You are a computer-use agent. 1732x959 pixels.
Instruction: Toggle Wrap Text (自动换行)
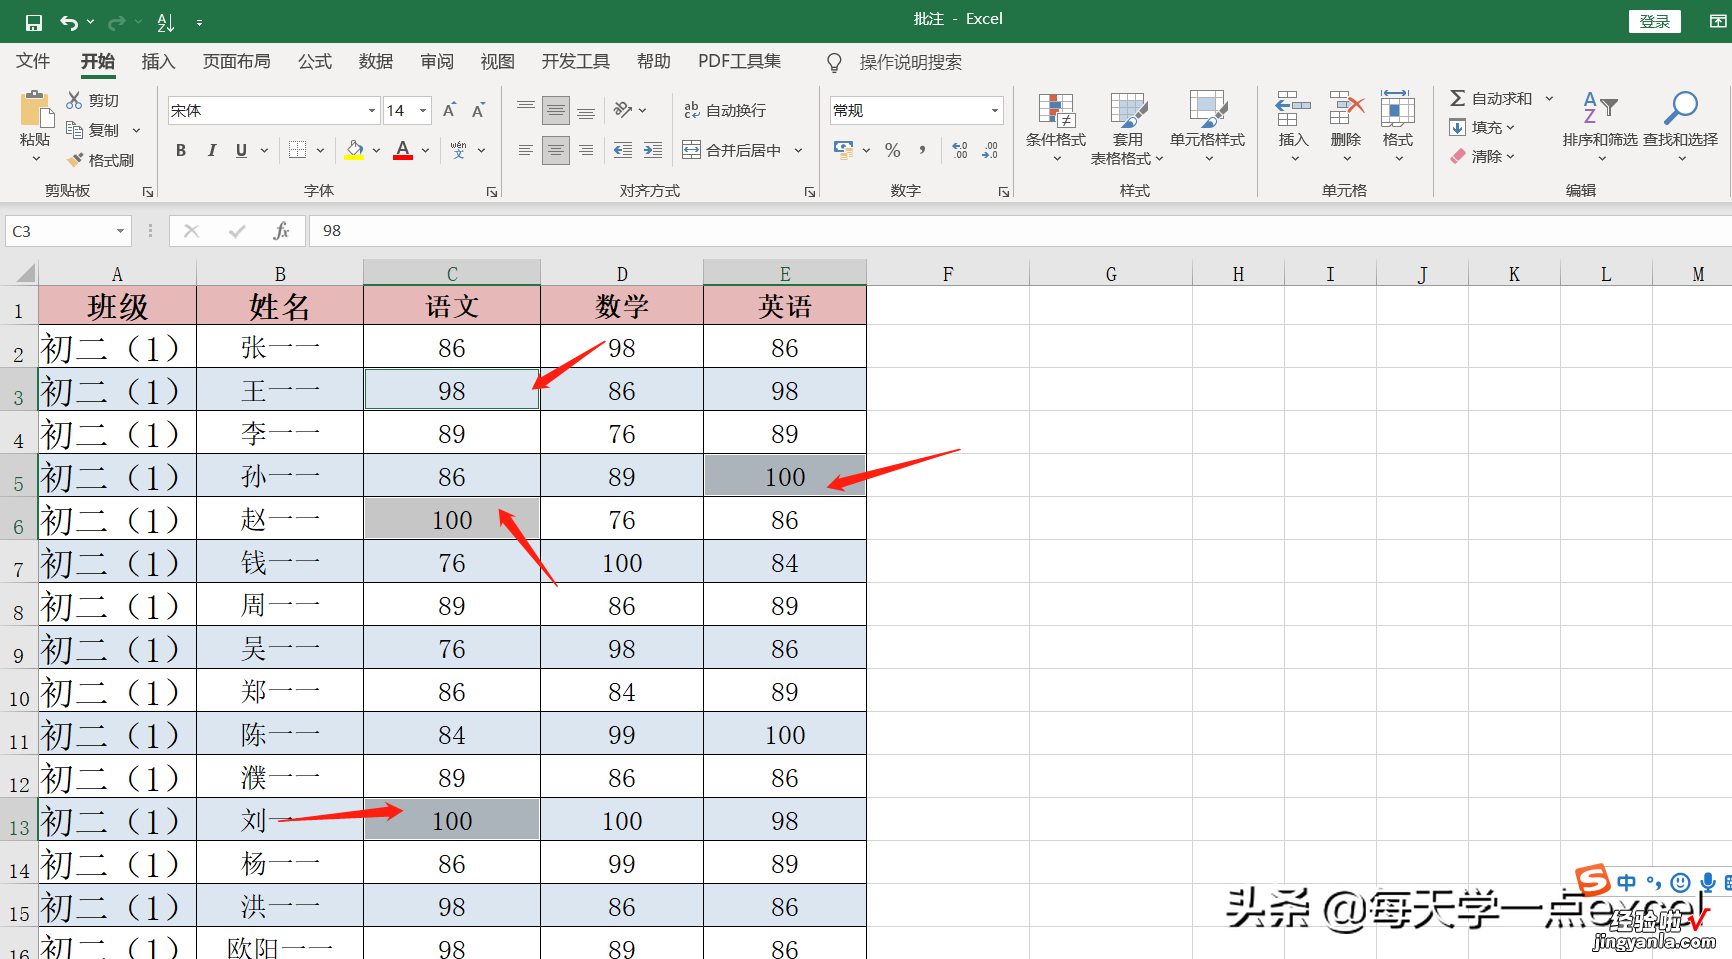pyautogui.click(x=725, y=110)
